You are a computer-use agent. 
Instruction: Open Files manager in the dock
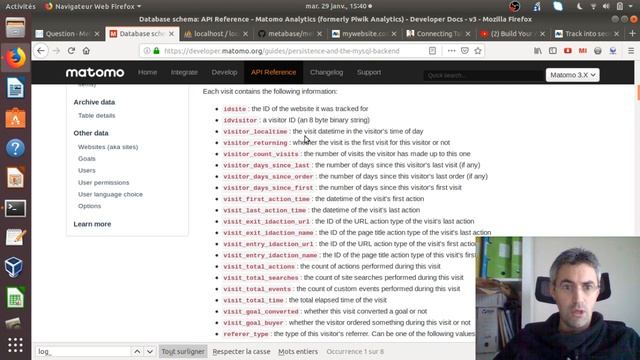tap(15, 28)
